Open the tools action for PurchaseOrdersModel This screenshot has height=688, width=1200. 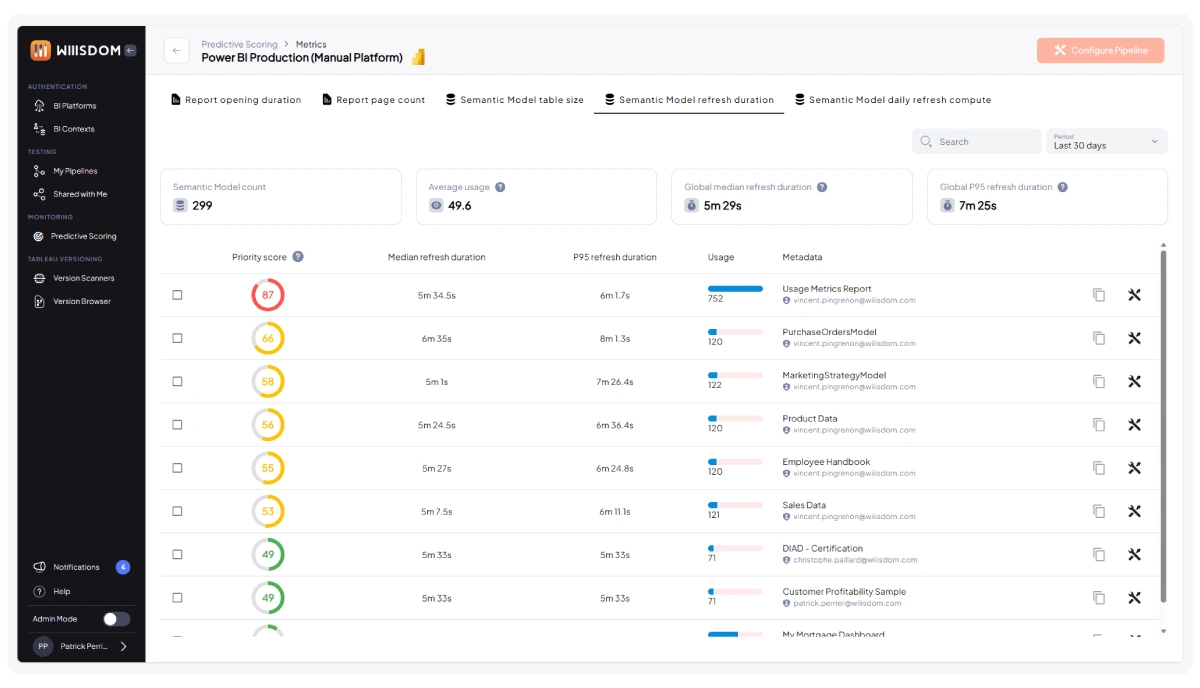pos(1134,338)
